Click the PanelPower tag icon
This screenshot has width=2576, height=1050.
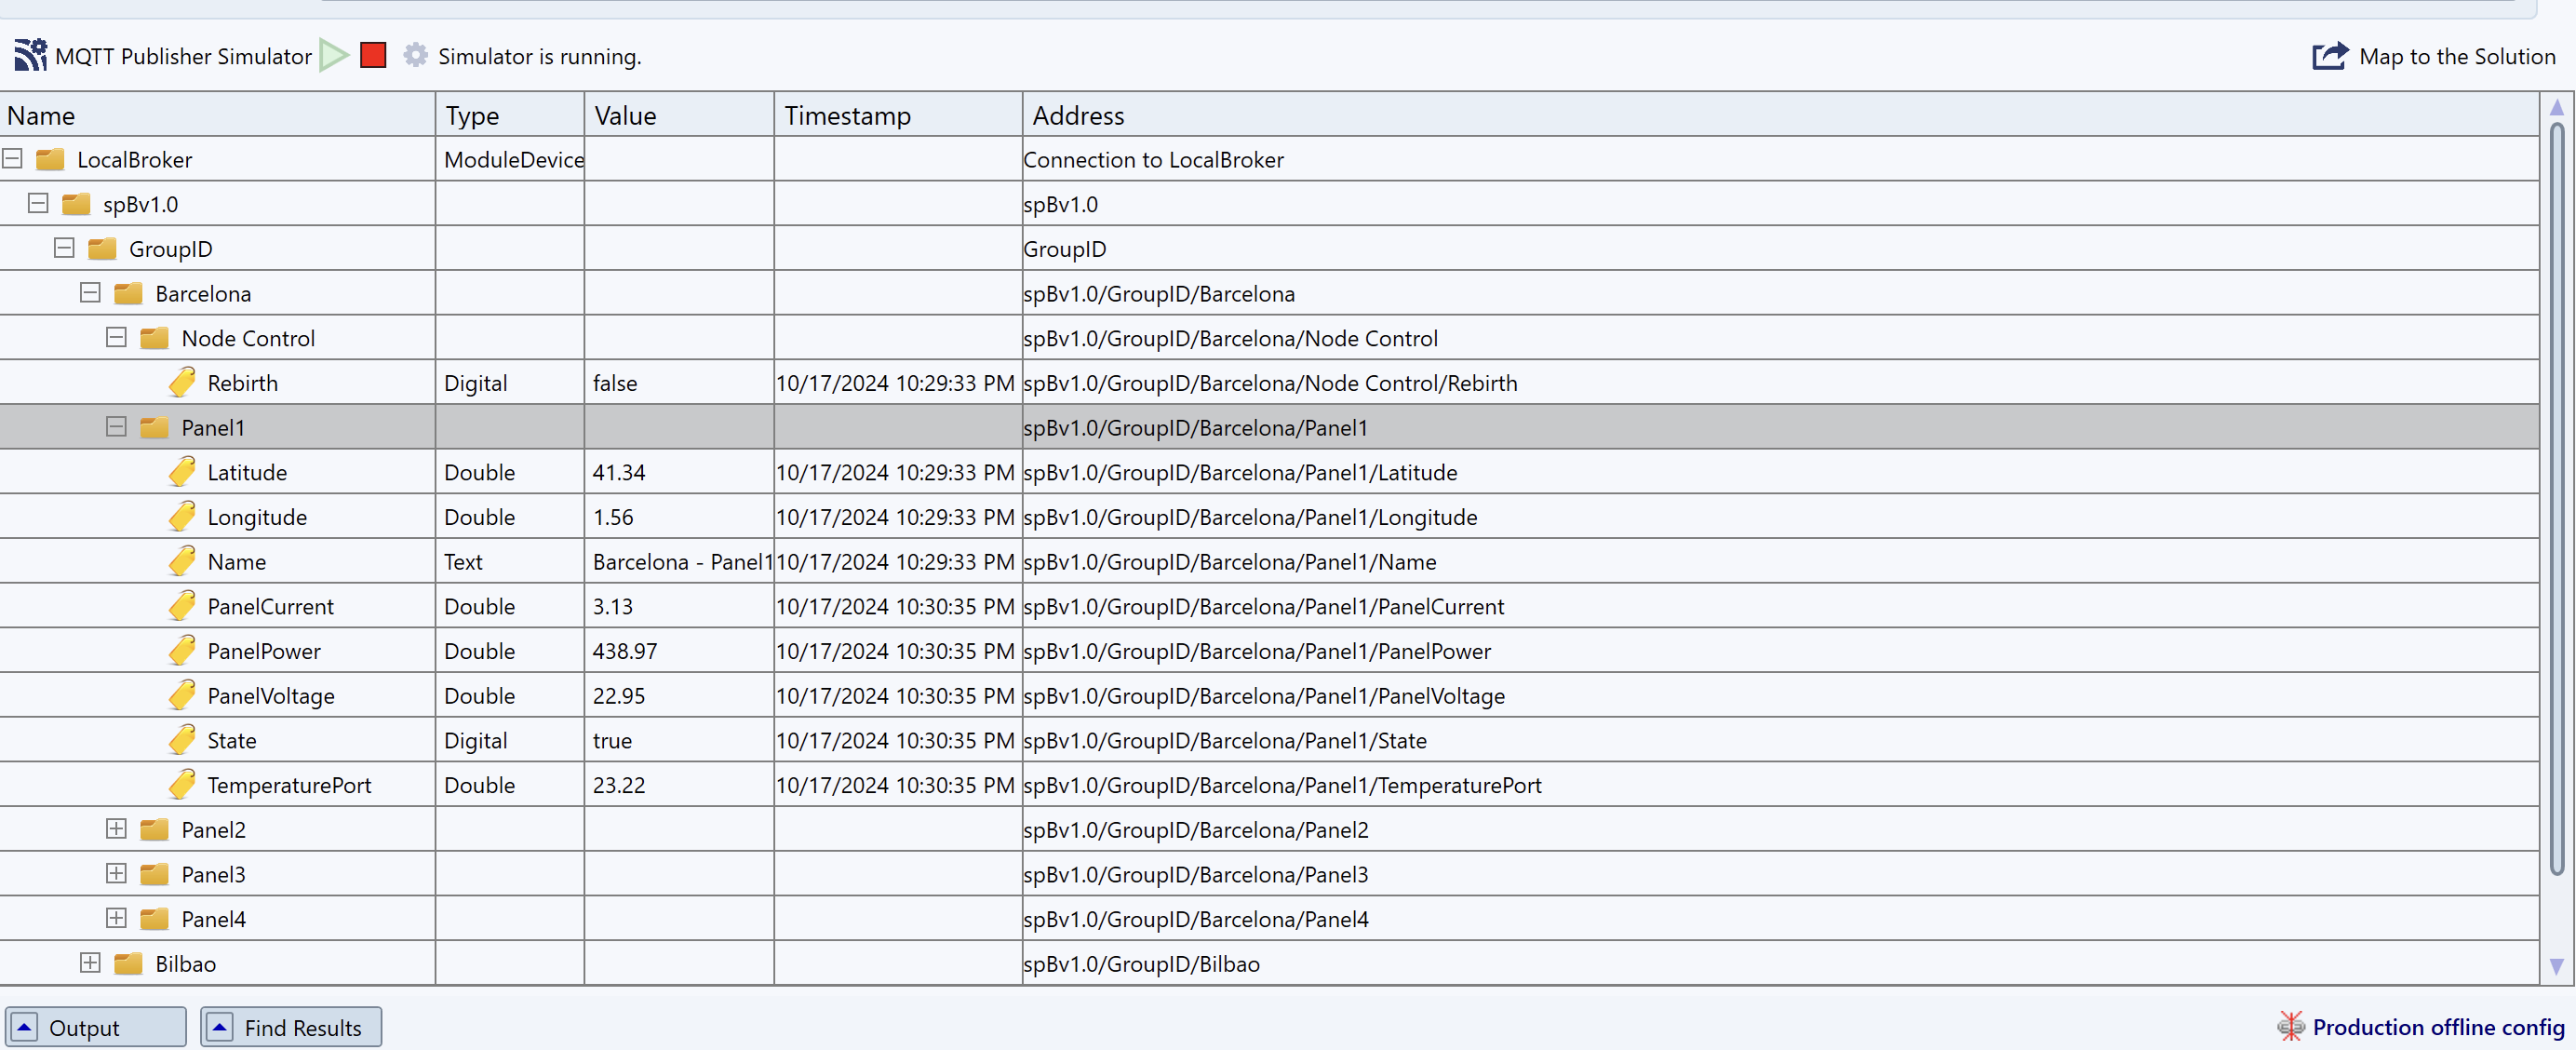pos(182,651)
